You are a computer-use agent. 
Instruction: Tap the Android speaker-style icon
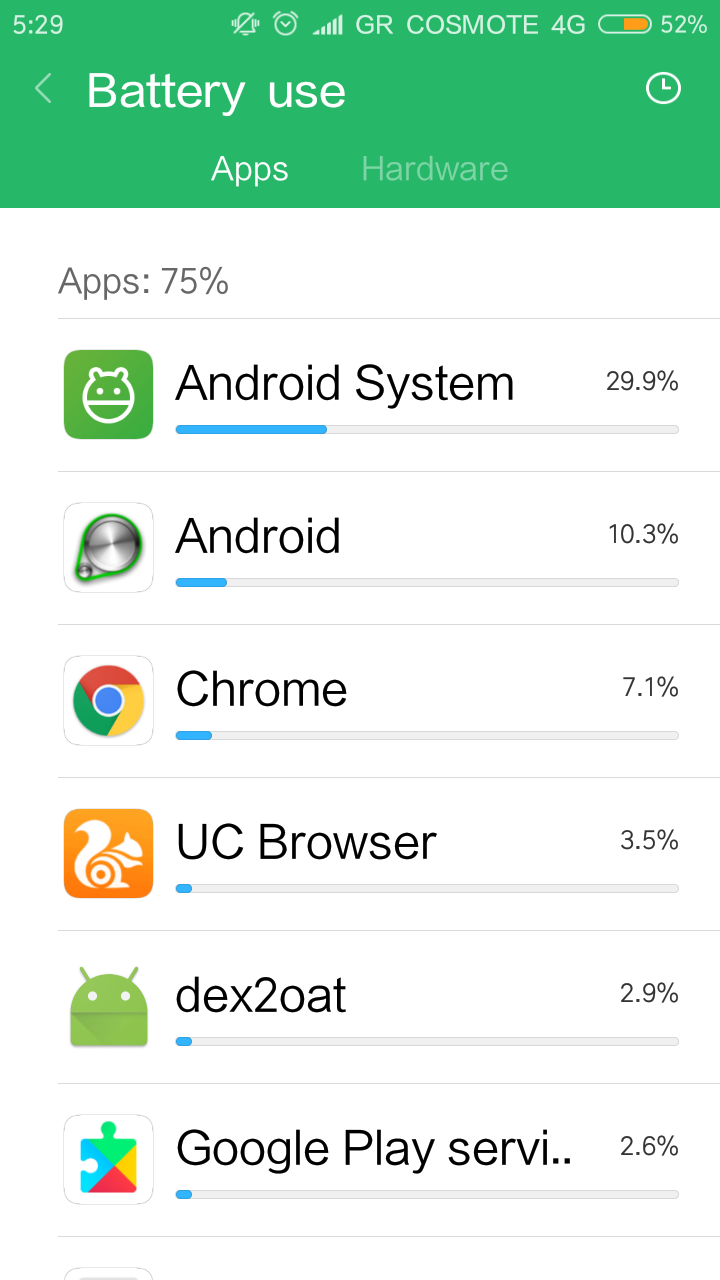[x=108, y=547]
